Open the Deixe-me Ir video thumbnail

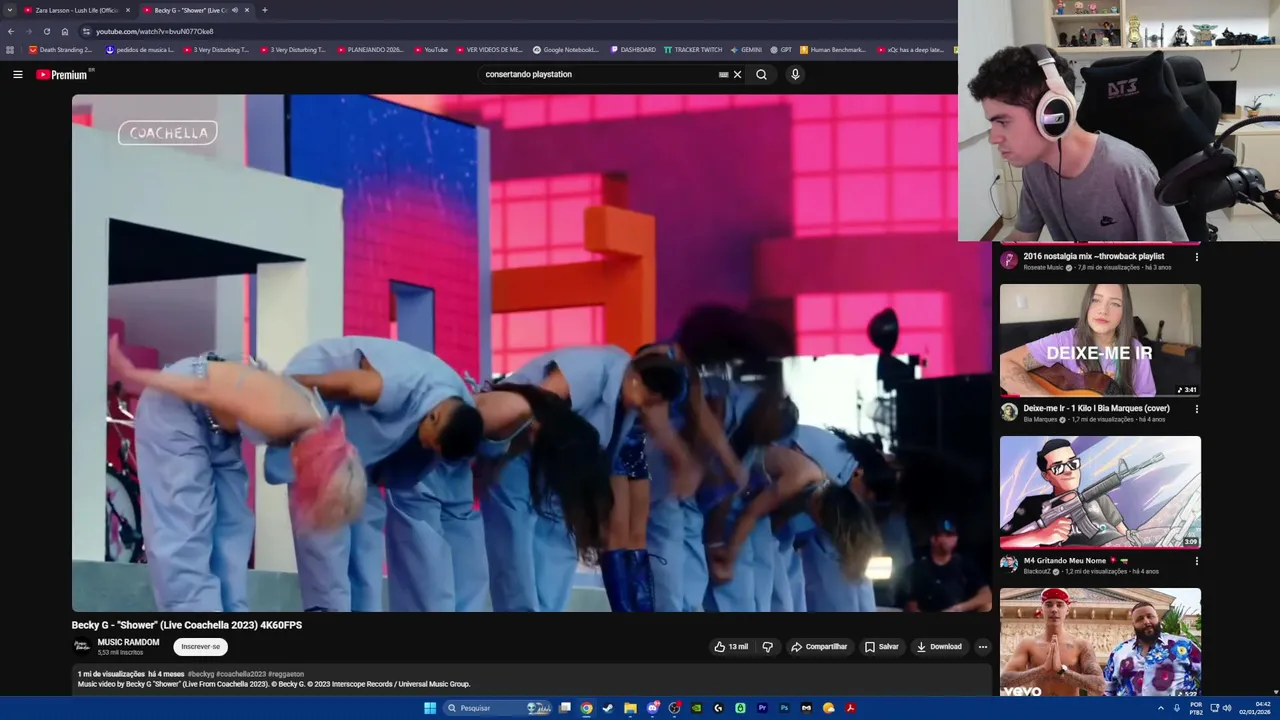pos(1100,340)
